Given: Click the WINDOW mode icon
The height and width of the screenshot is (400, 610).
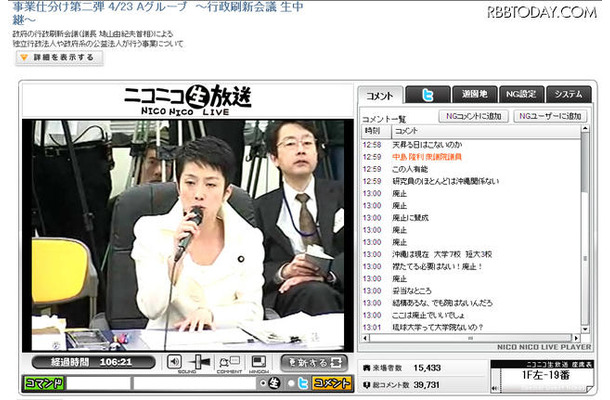Looking at the screenshot, I should pyautogui.click(x=259, y=362).
